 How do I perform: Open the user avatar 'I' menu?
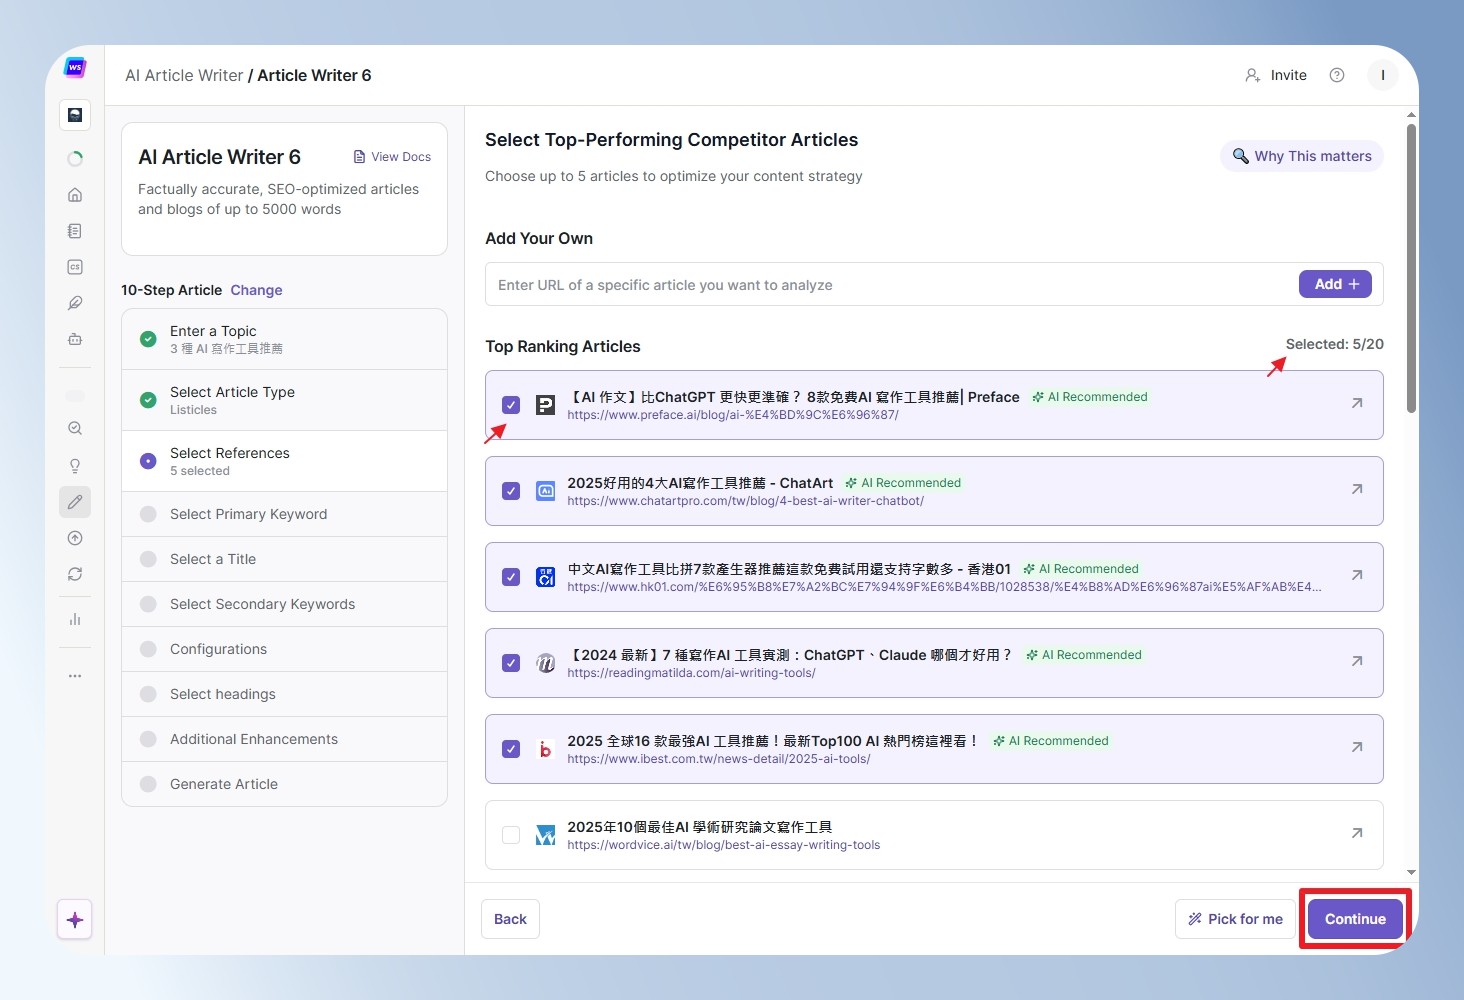1383,75
